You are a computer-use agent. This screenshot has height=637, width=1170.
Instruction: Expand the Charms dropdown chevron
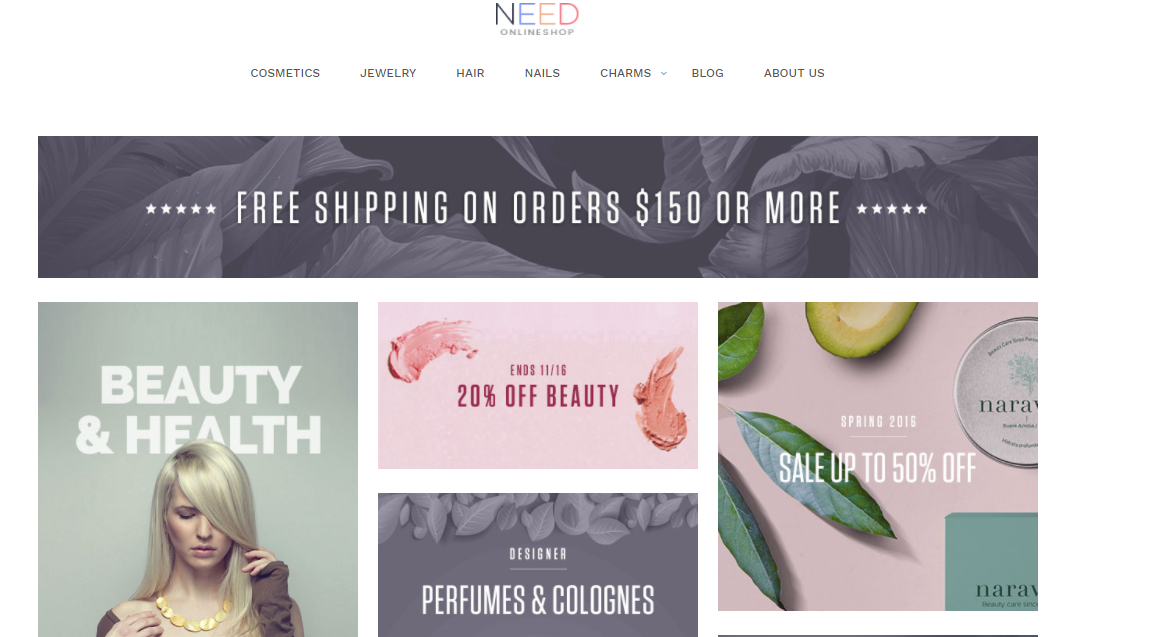(663, 73)
